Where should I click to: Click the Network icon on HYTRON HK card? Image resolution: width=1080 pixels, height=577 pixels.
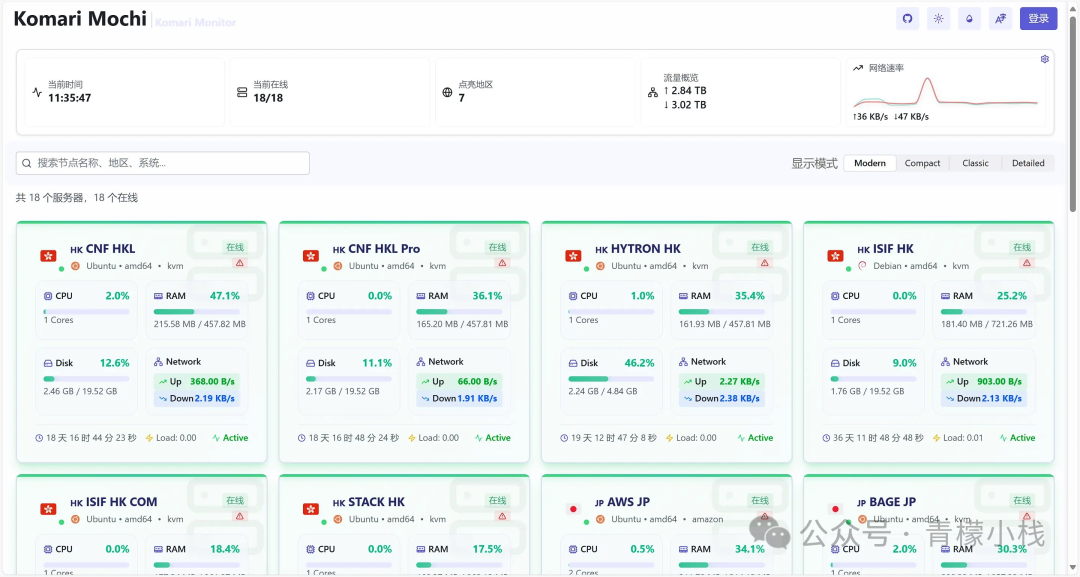[683, 361]
